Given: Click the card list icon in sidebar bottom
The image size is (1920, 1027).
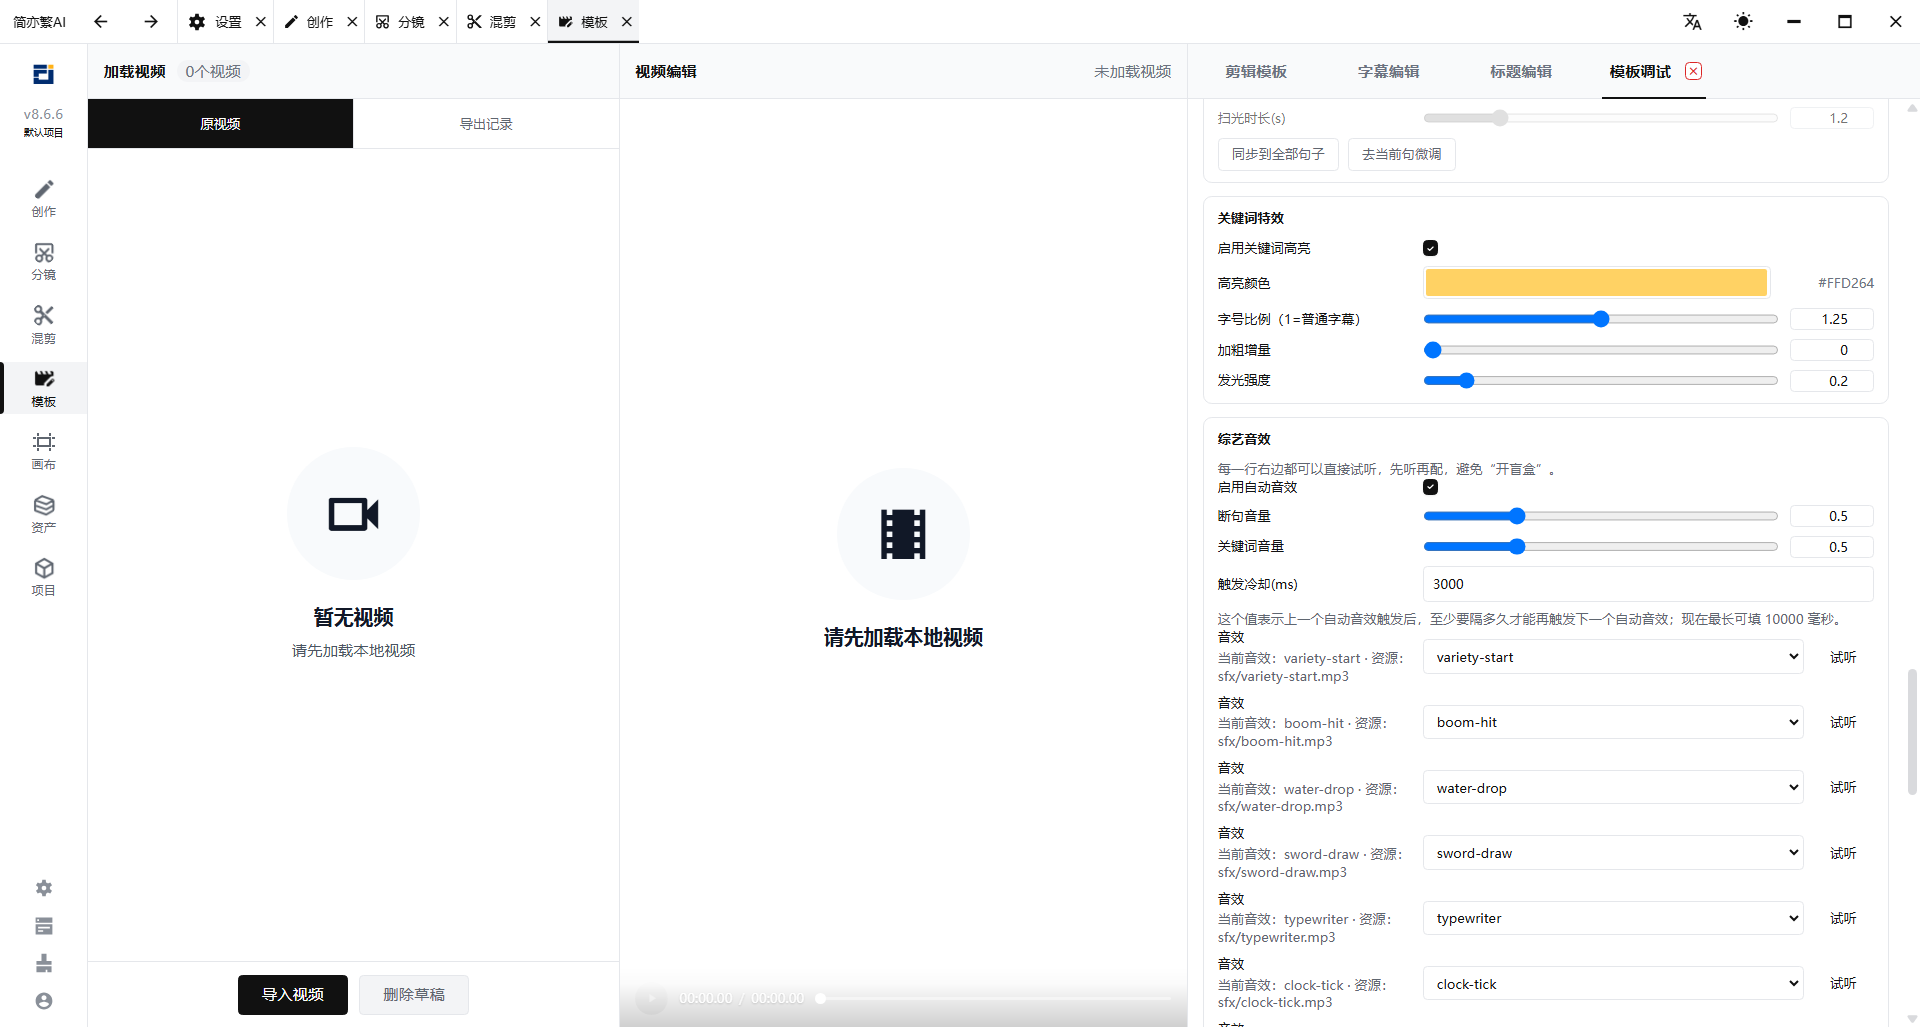Looking at the screenshot, I should click(44, 926).
